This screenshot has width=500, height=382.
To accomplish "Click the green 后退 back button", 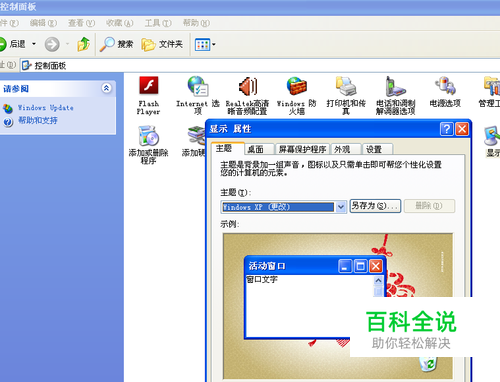I will [x=13, y=44].
